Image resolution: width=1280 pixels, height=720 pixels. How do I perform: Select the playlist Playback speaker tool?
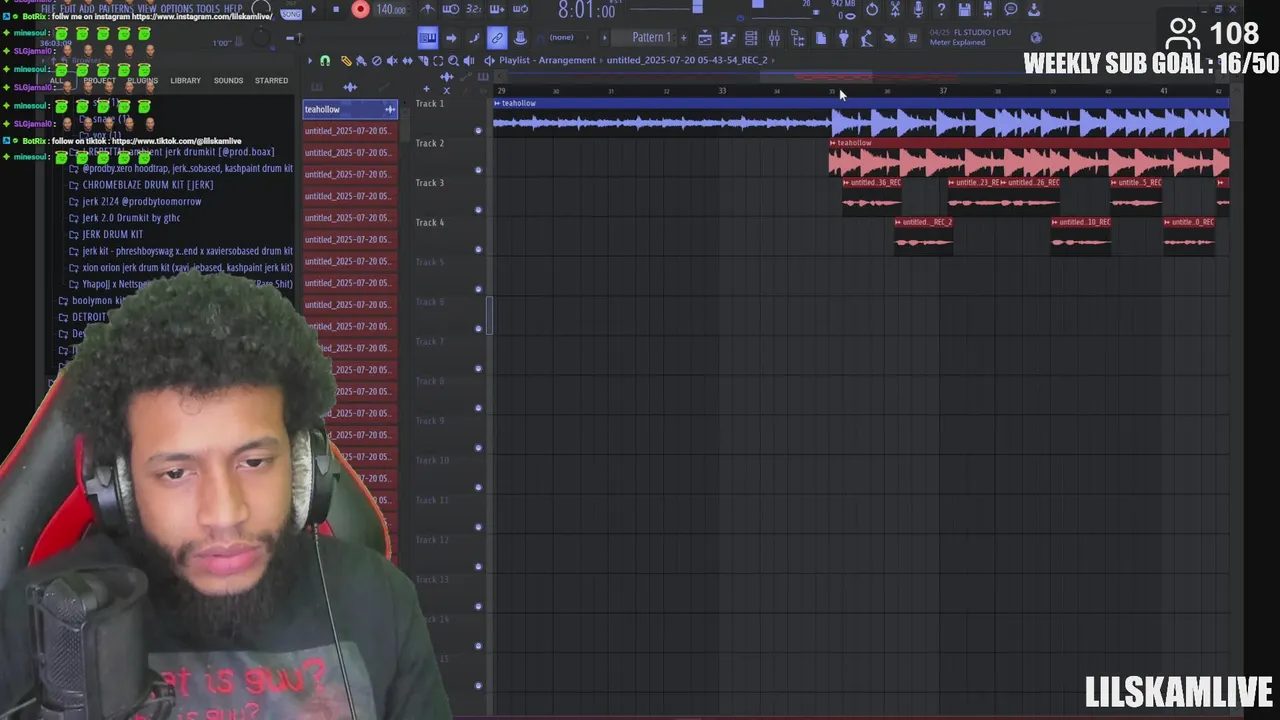[468, 61]
